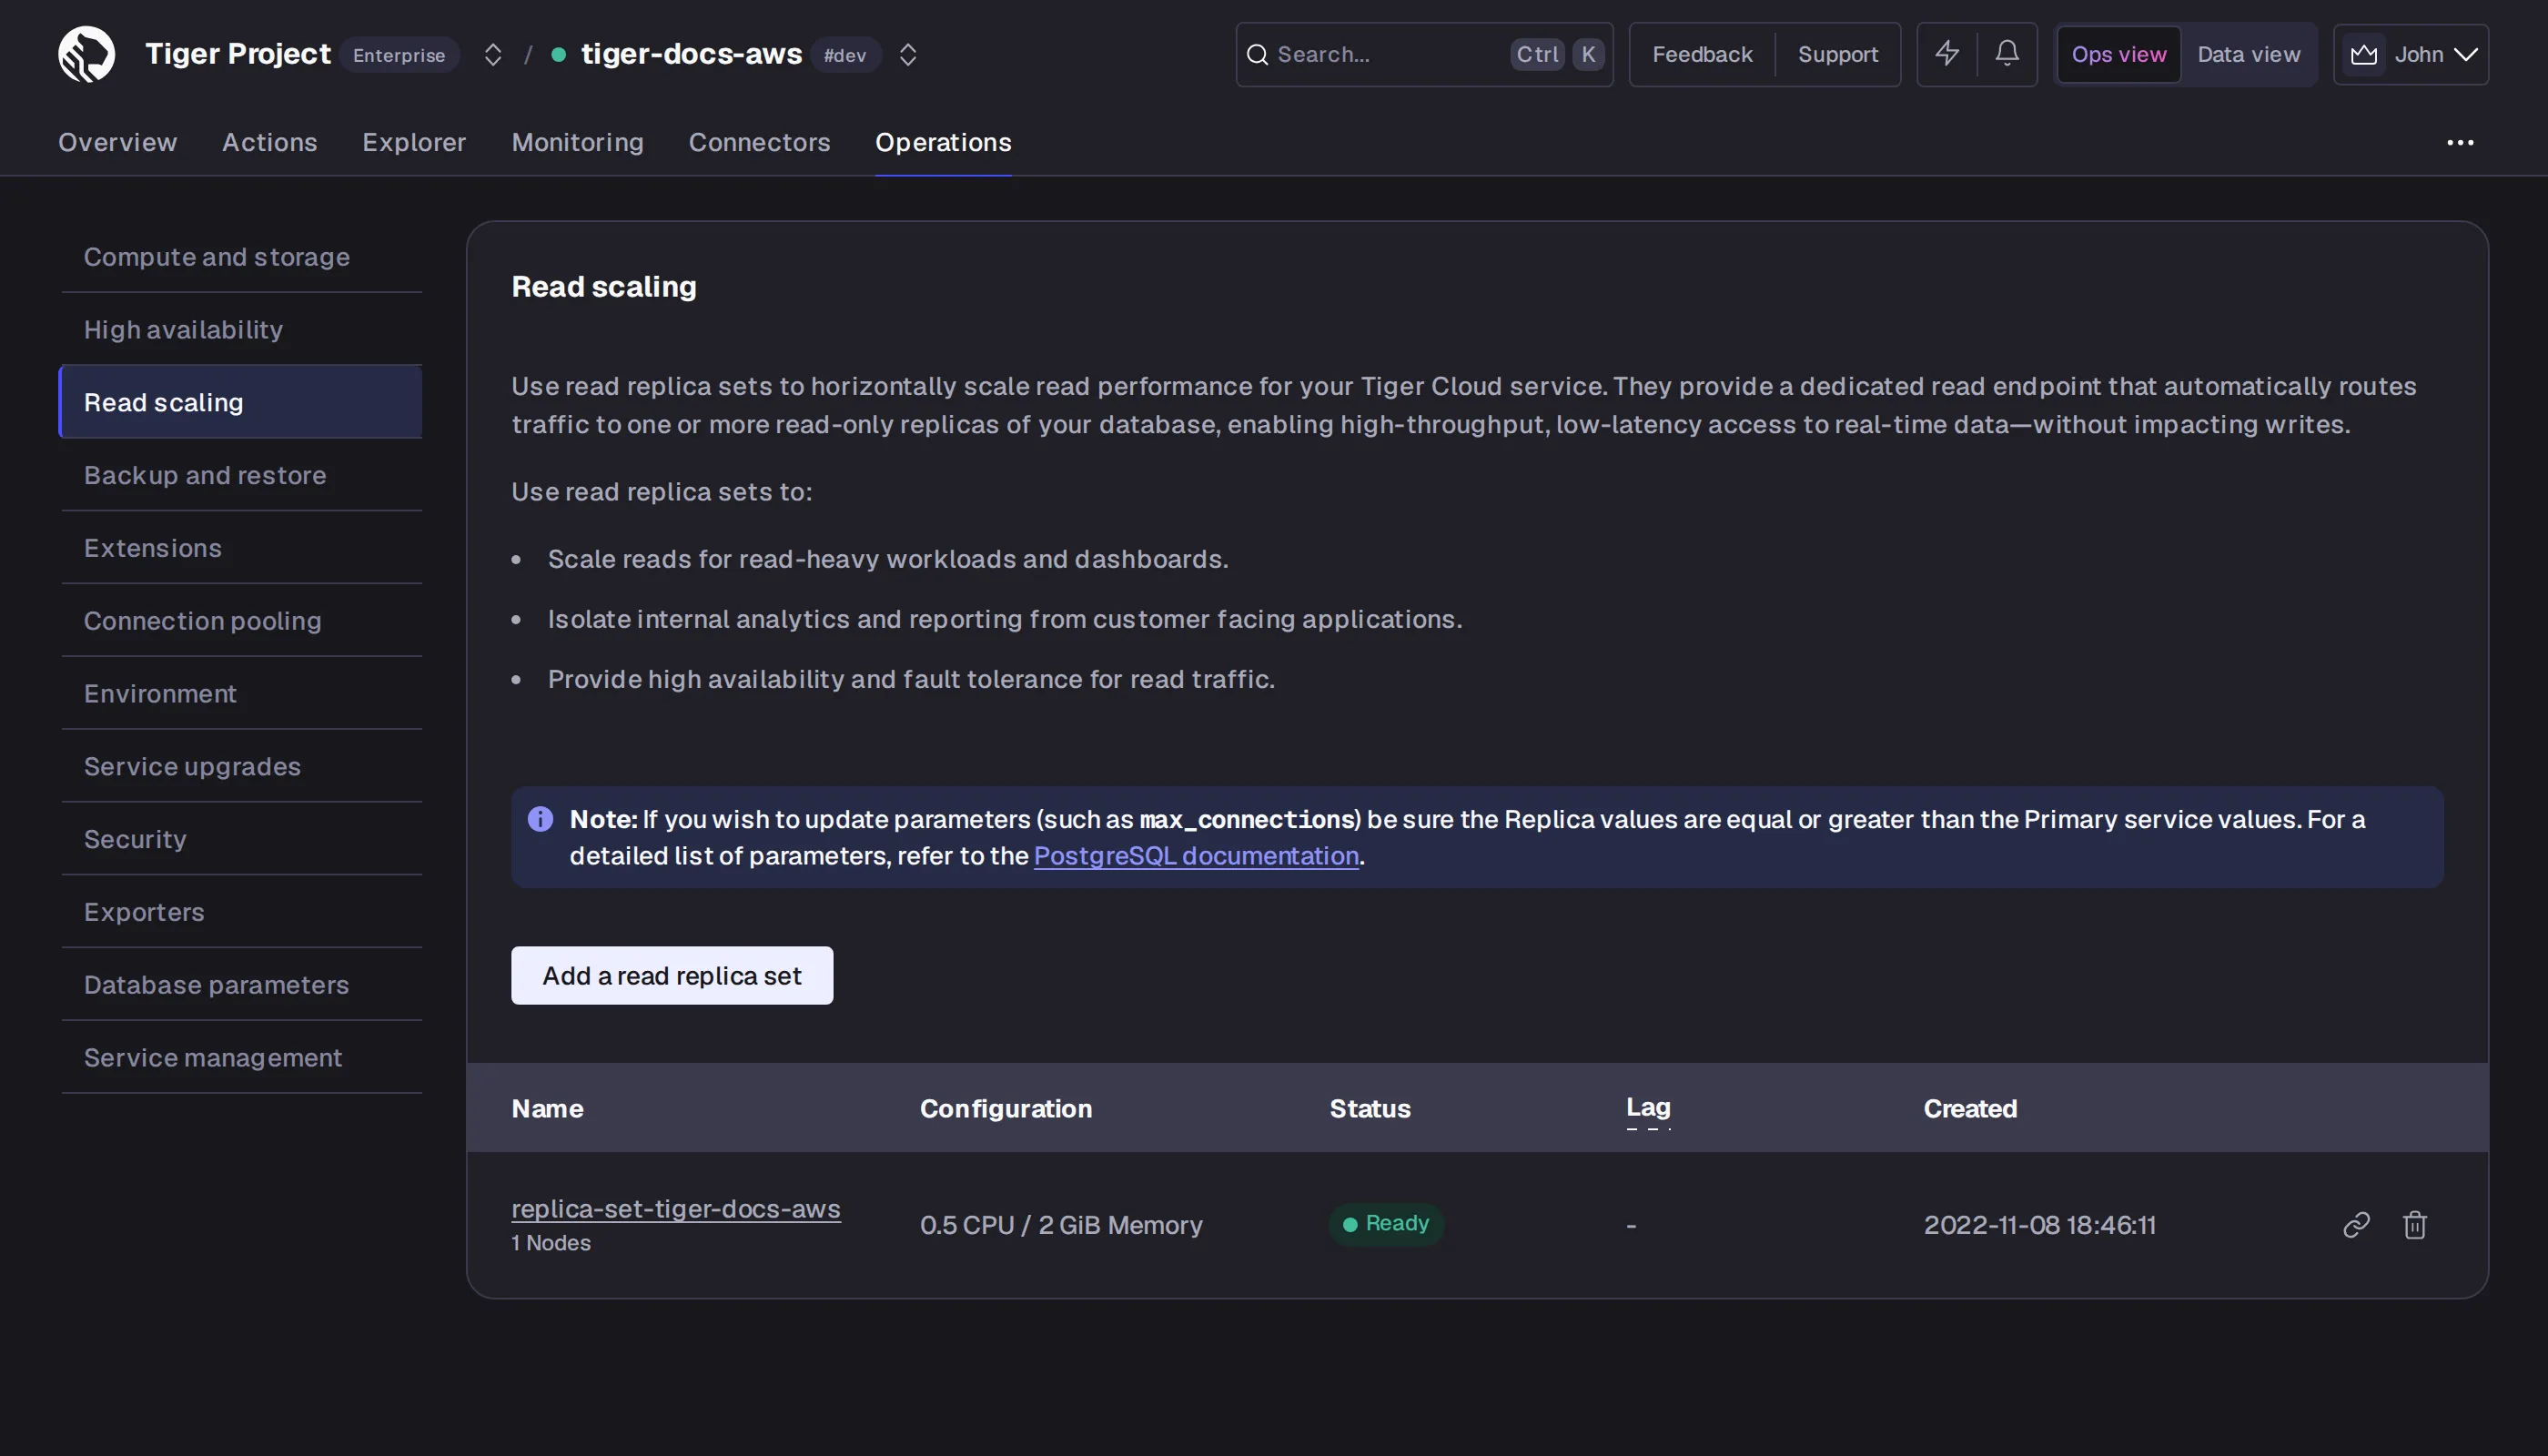Select Environment in sidebar
The image size is (2548, 1456).
[241, 693]
